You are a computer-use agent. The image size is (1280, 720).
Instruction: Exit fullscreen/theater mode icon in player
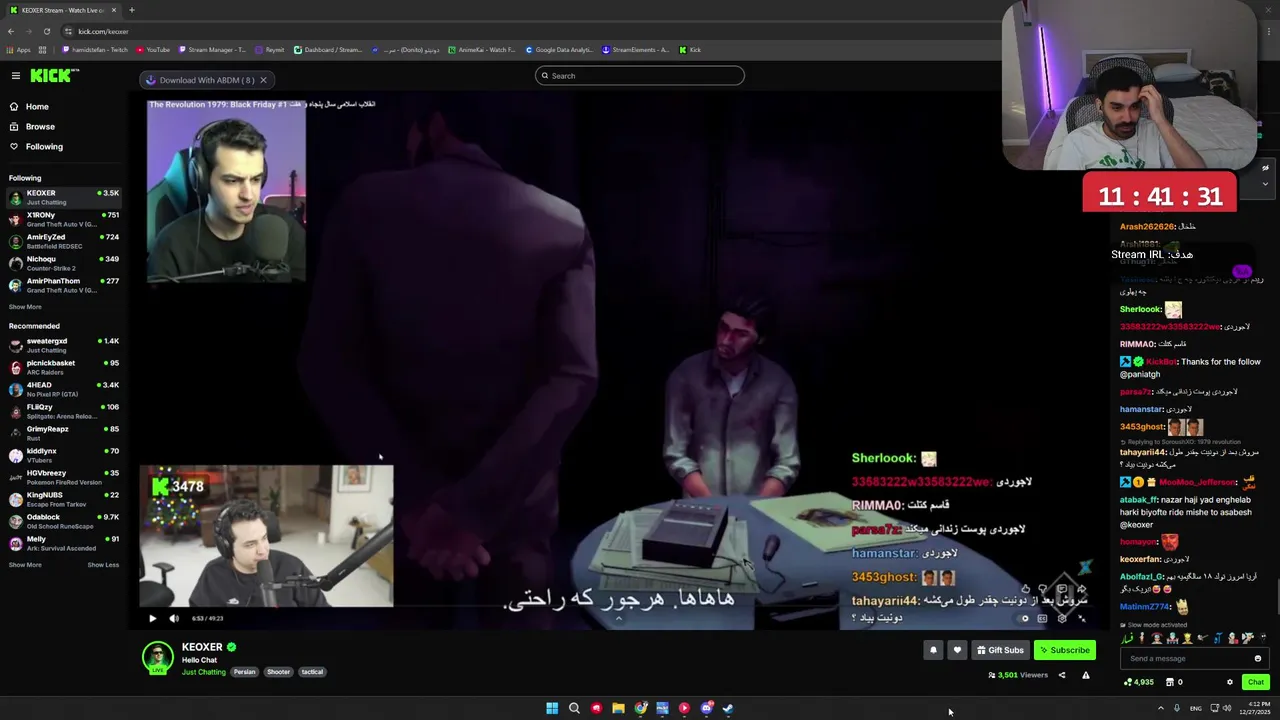click(x=1081, y=618)
